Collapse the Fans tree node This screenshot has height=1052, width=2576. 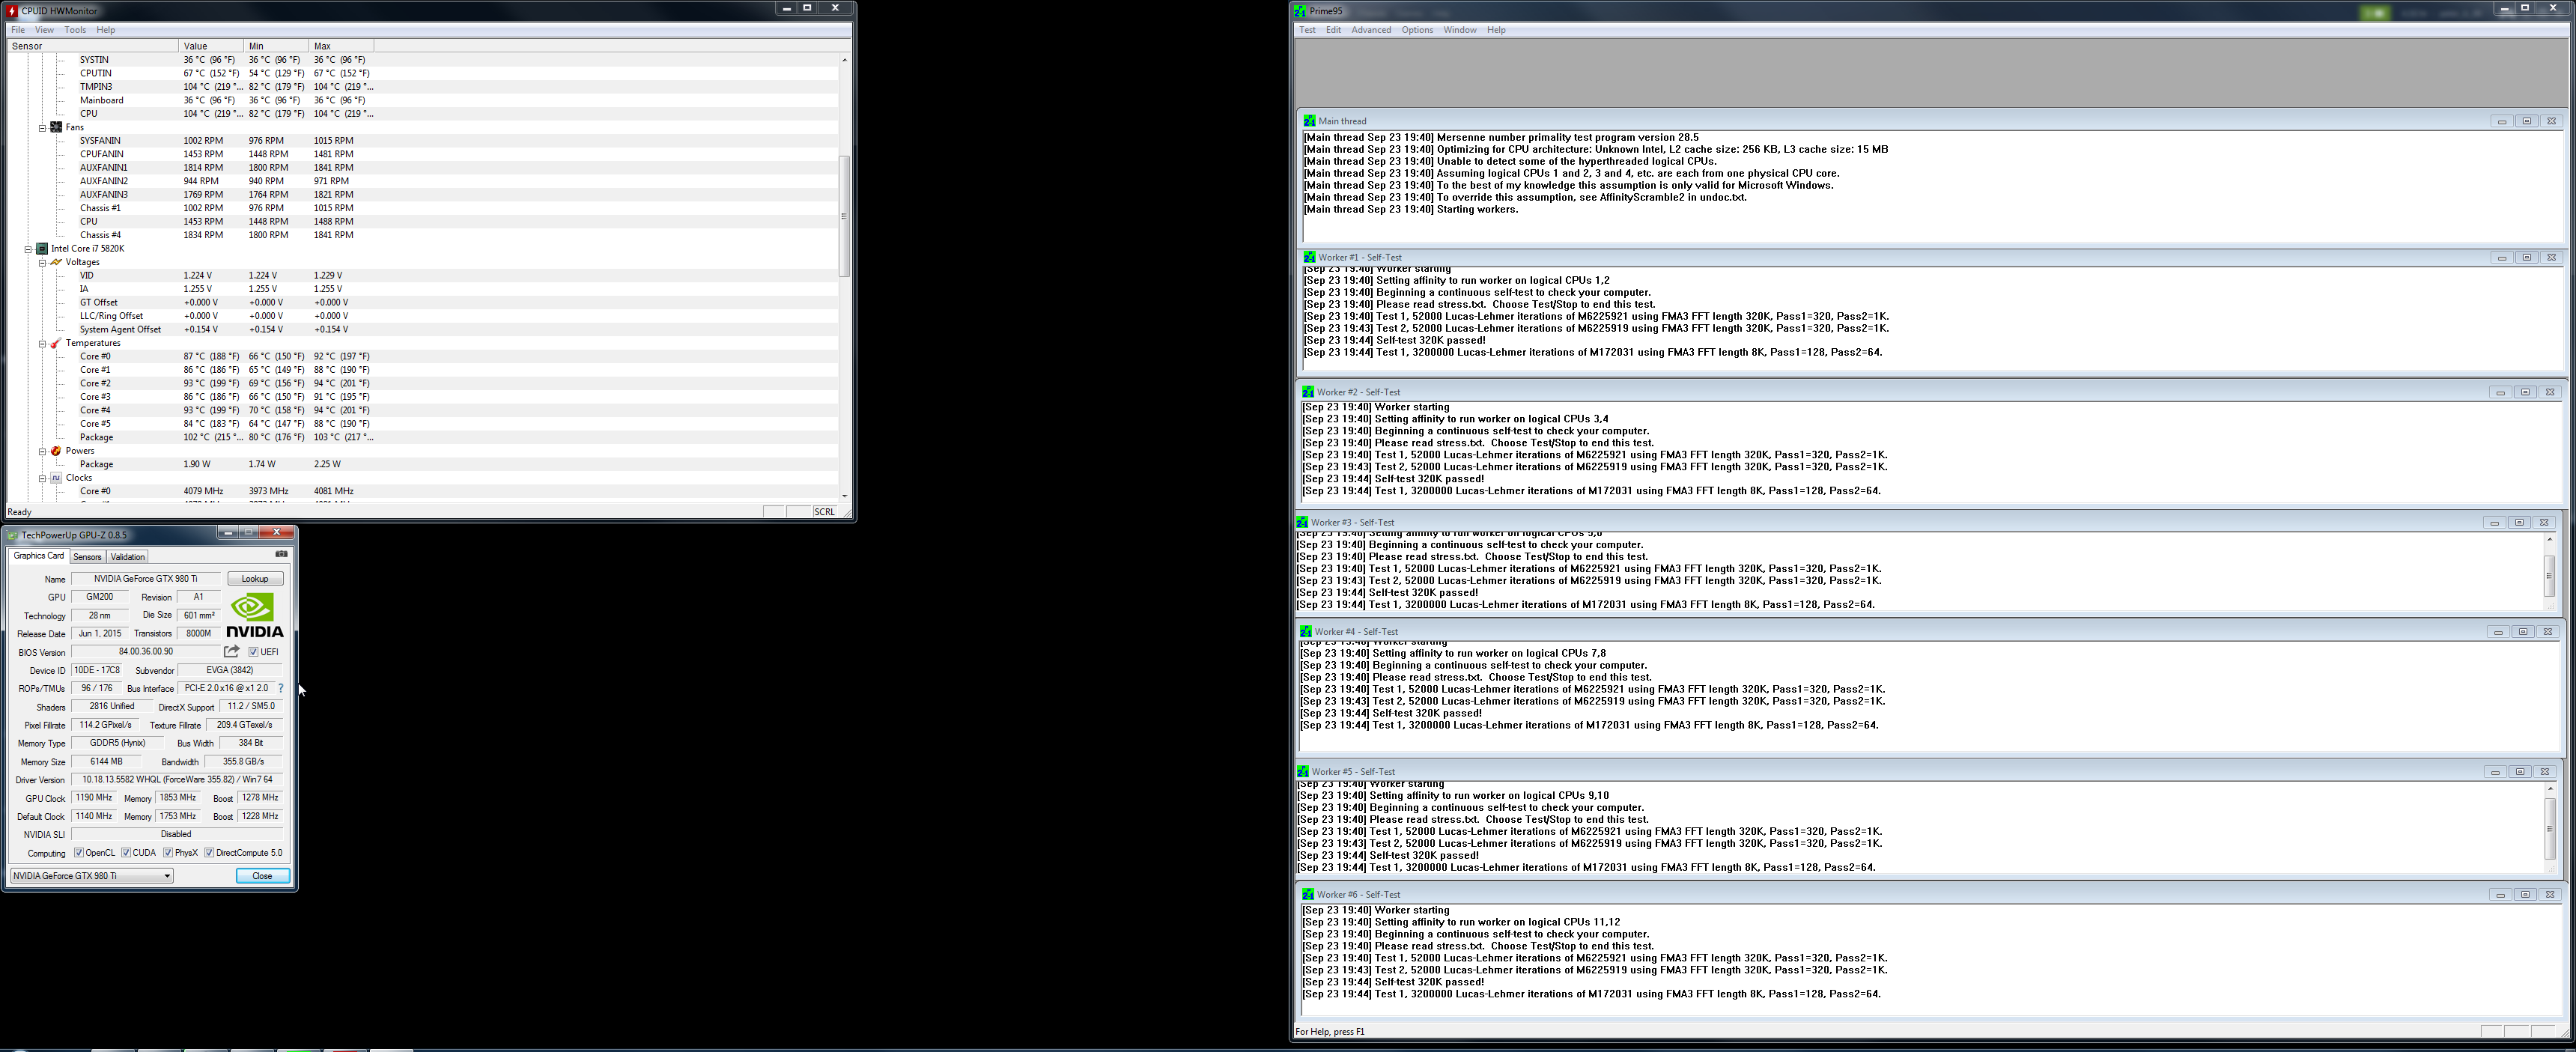(42, 128)
